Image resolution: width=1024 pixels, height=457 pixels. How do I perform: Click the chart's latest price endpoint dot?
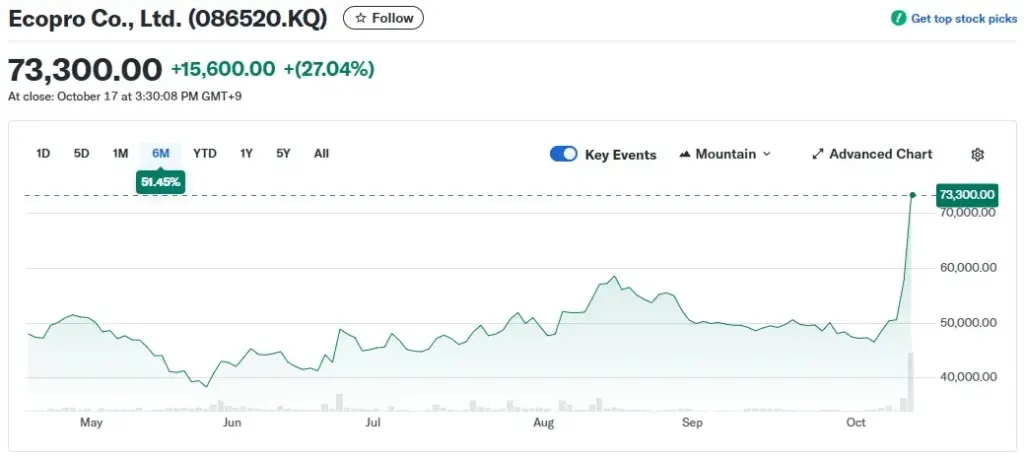point(913,194)
